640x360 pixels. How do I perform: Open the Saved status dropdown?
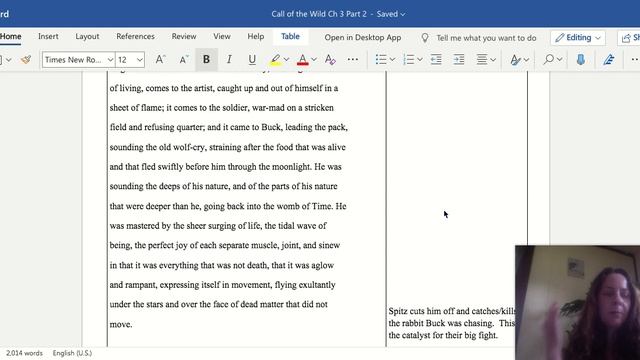[x=391, y=14]
